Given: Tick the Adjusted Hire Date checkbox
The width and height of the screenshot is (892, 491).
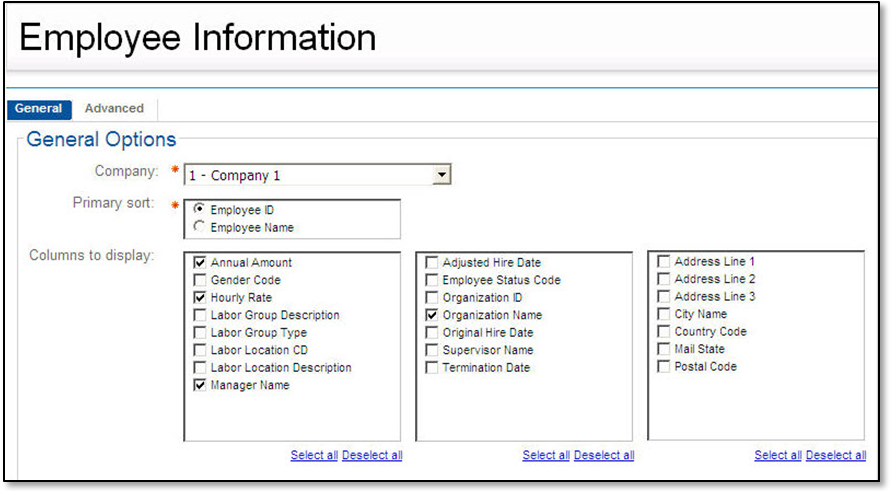Looking at the screenshot, I should click(432, 263).
